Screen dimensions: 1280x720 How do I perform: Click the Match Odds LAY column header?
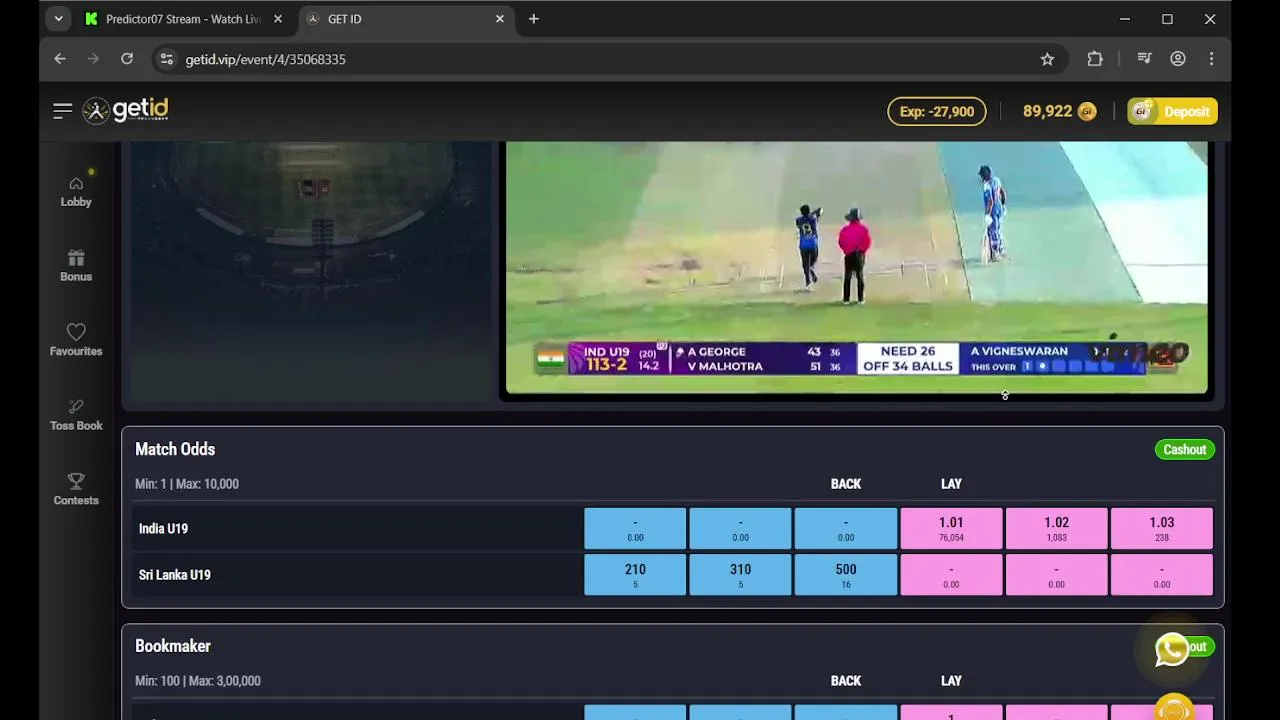pos(951,484)
